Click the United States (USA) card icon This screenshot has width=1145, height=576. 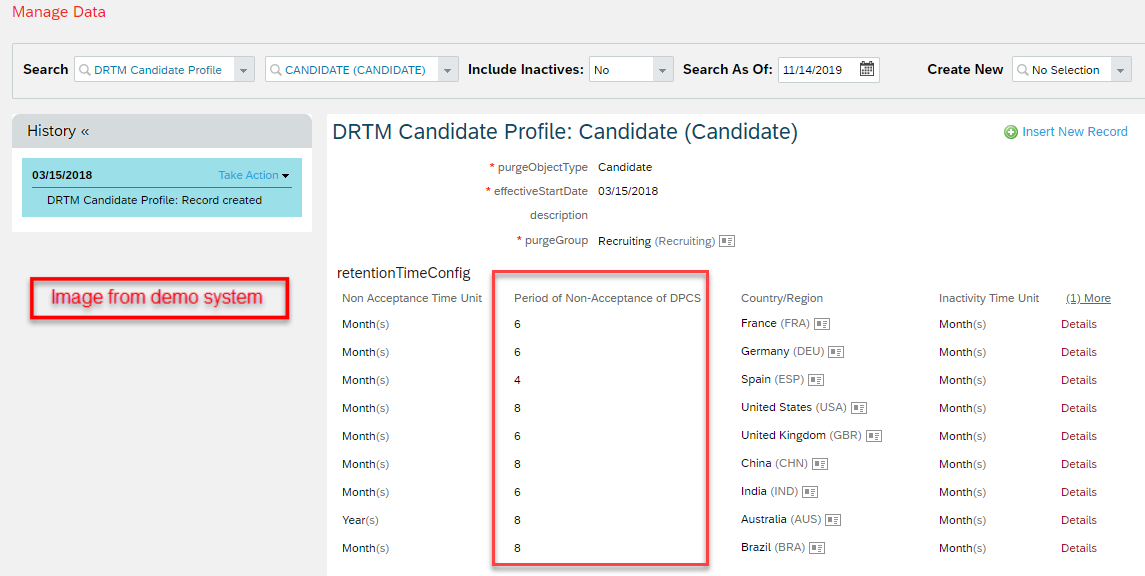pos(859,408)
